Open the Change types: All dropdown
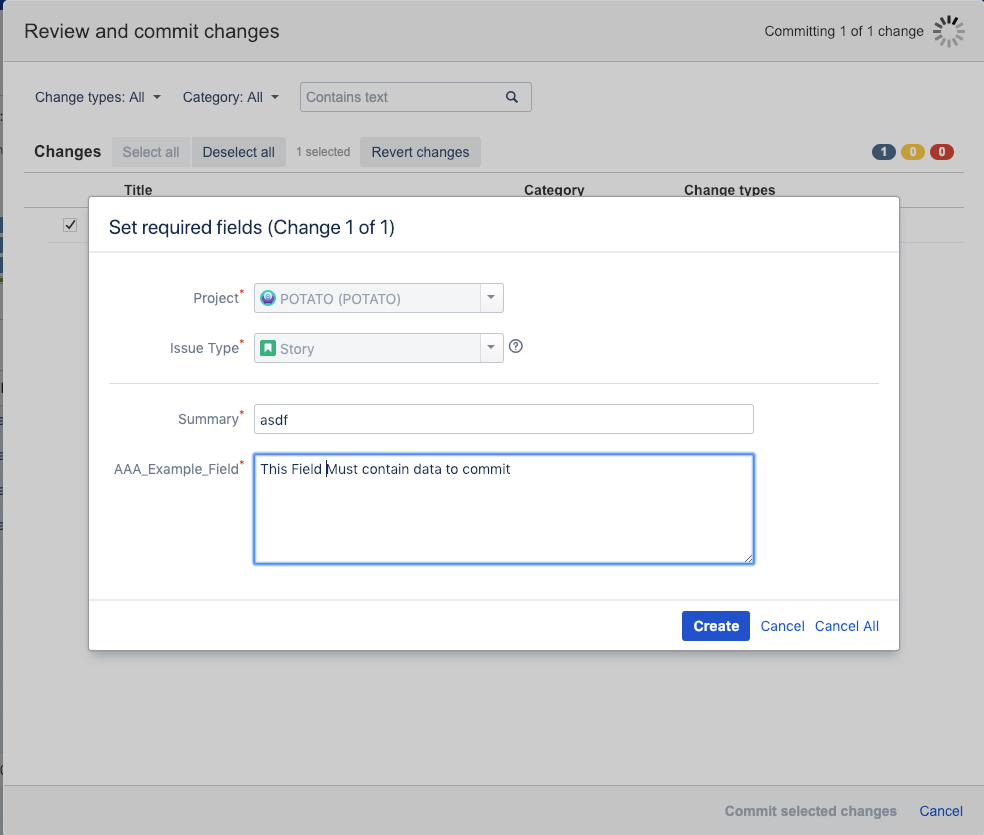This screenshot has width=984, height=835. pos(98,97)
